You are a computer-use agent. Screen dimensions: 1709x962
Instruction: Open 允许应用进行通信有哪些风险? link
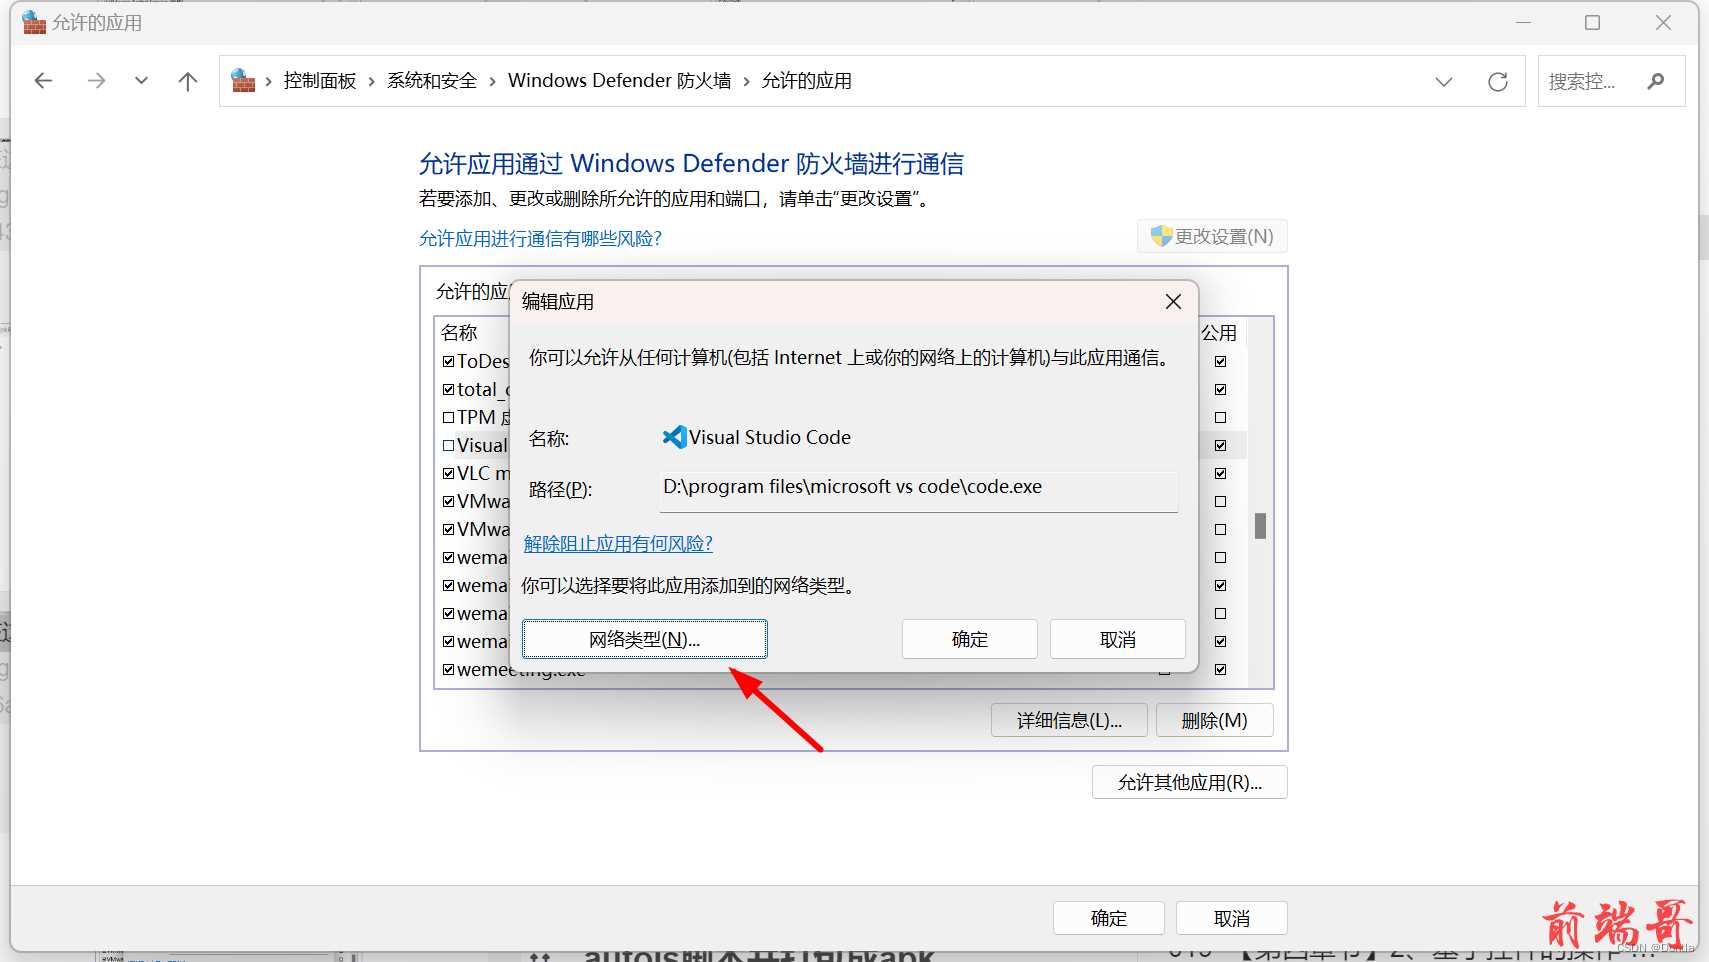540,238
